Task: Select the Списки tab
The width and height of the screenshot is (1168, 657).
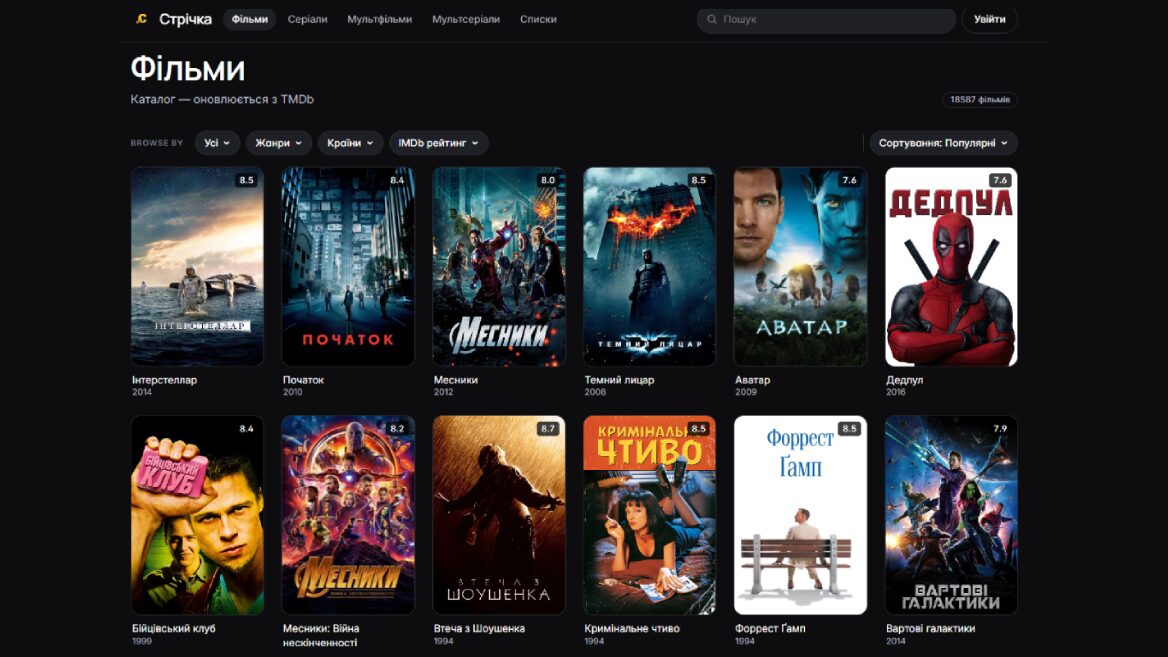Action: 539,19
